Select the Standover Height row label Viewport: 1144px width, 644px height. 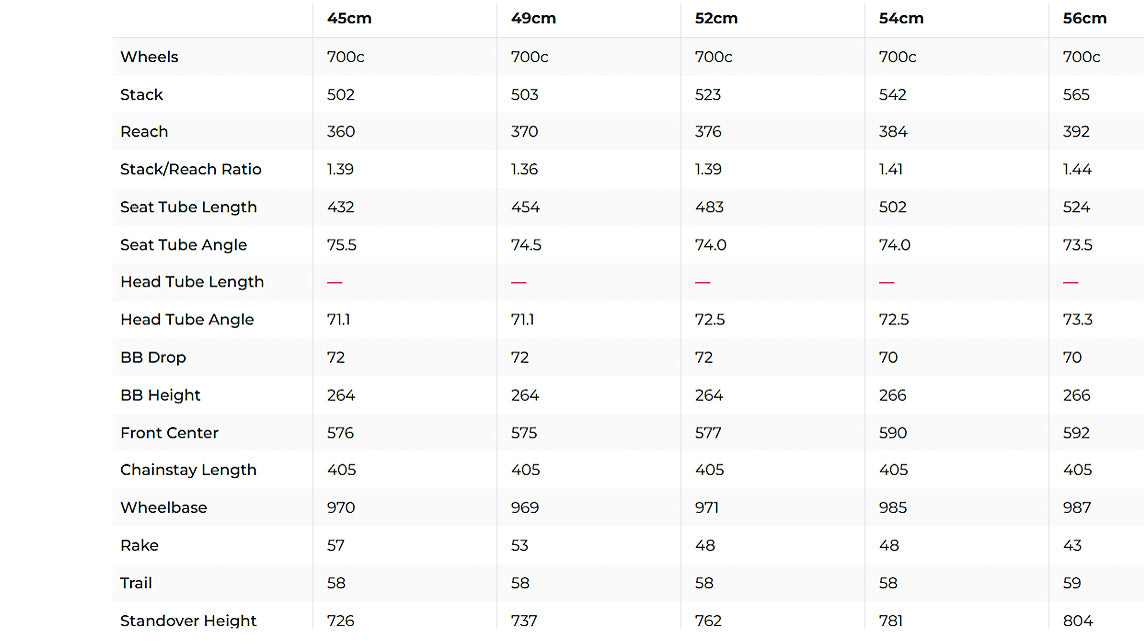point(188,621)
